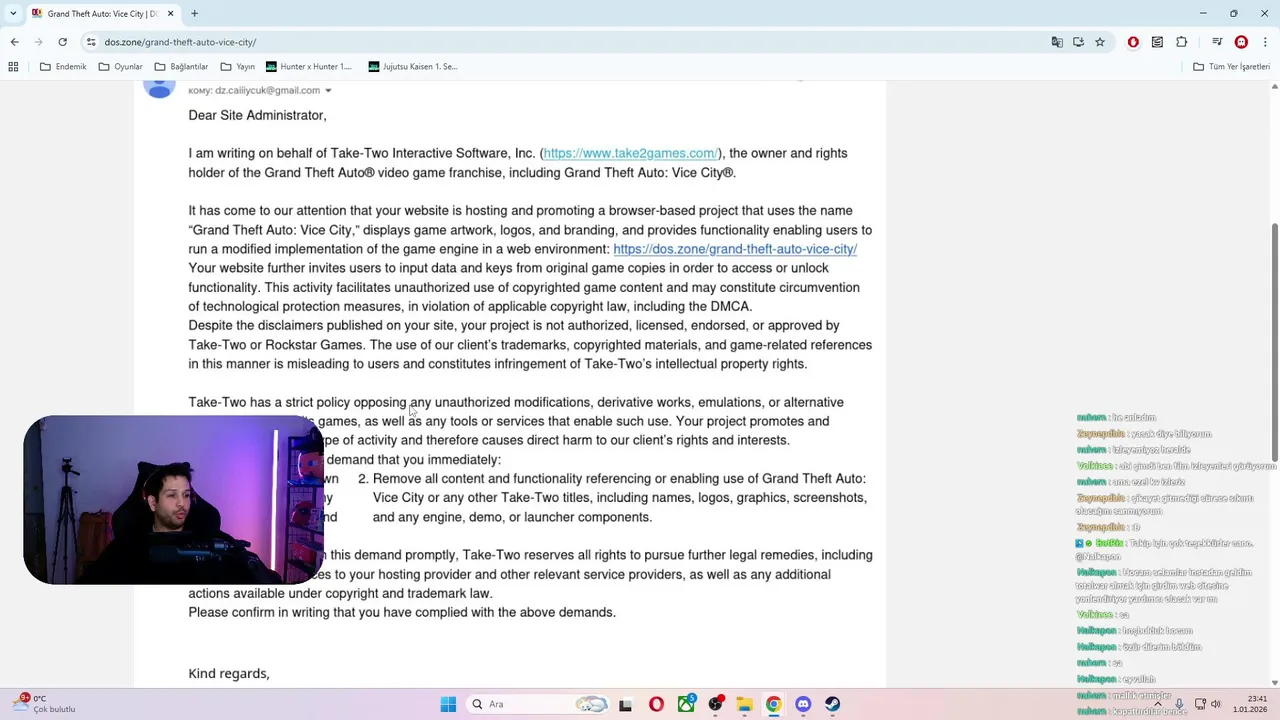
Task: Open the Opera browser taskbar icon
Action: [656, 704]
